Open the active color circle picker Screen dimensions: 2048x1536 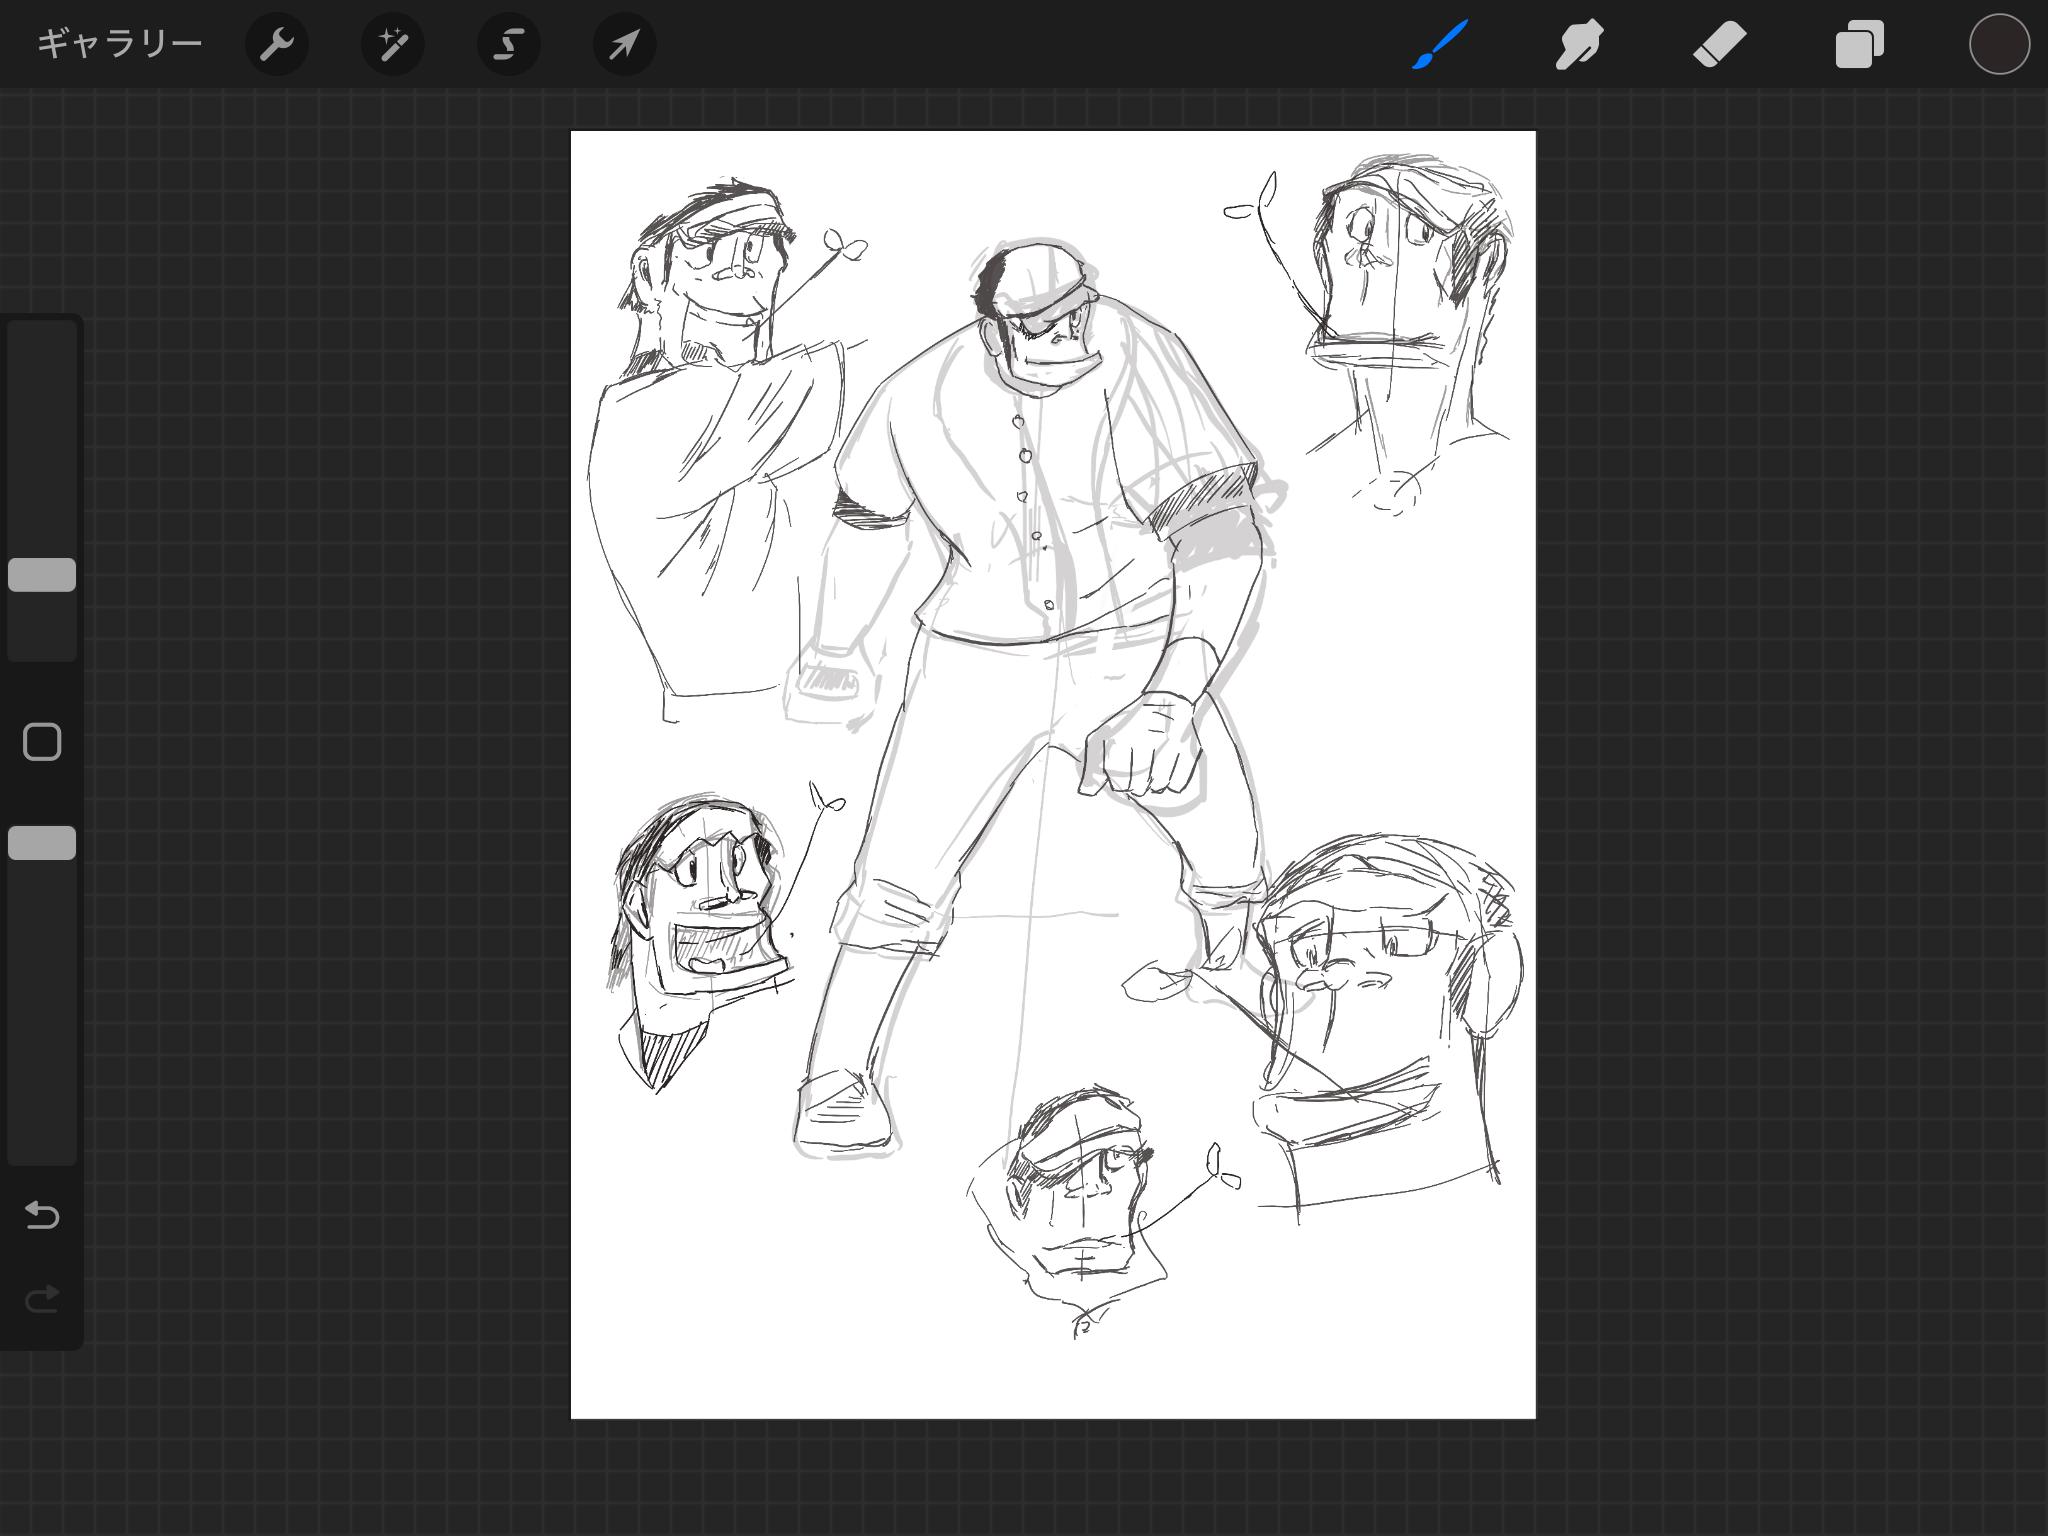(1998, 44)
